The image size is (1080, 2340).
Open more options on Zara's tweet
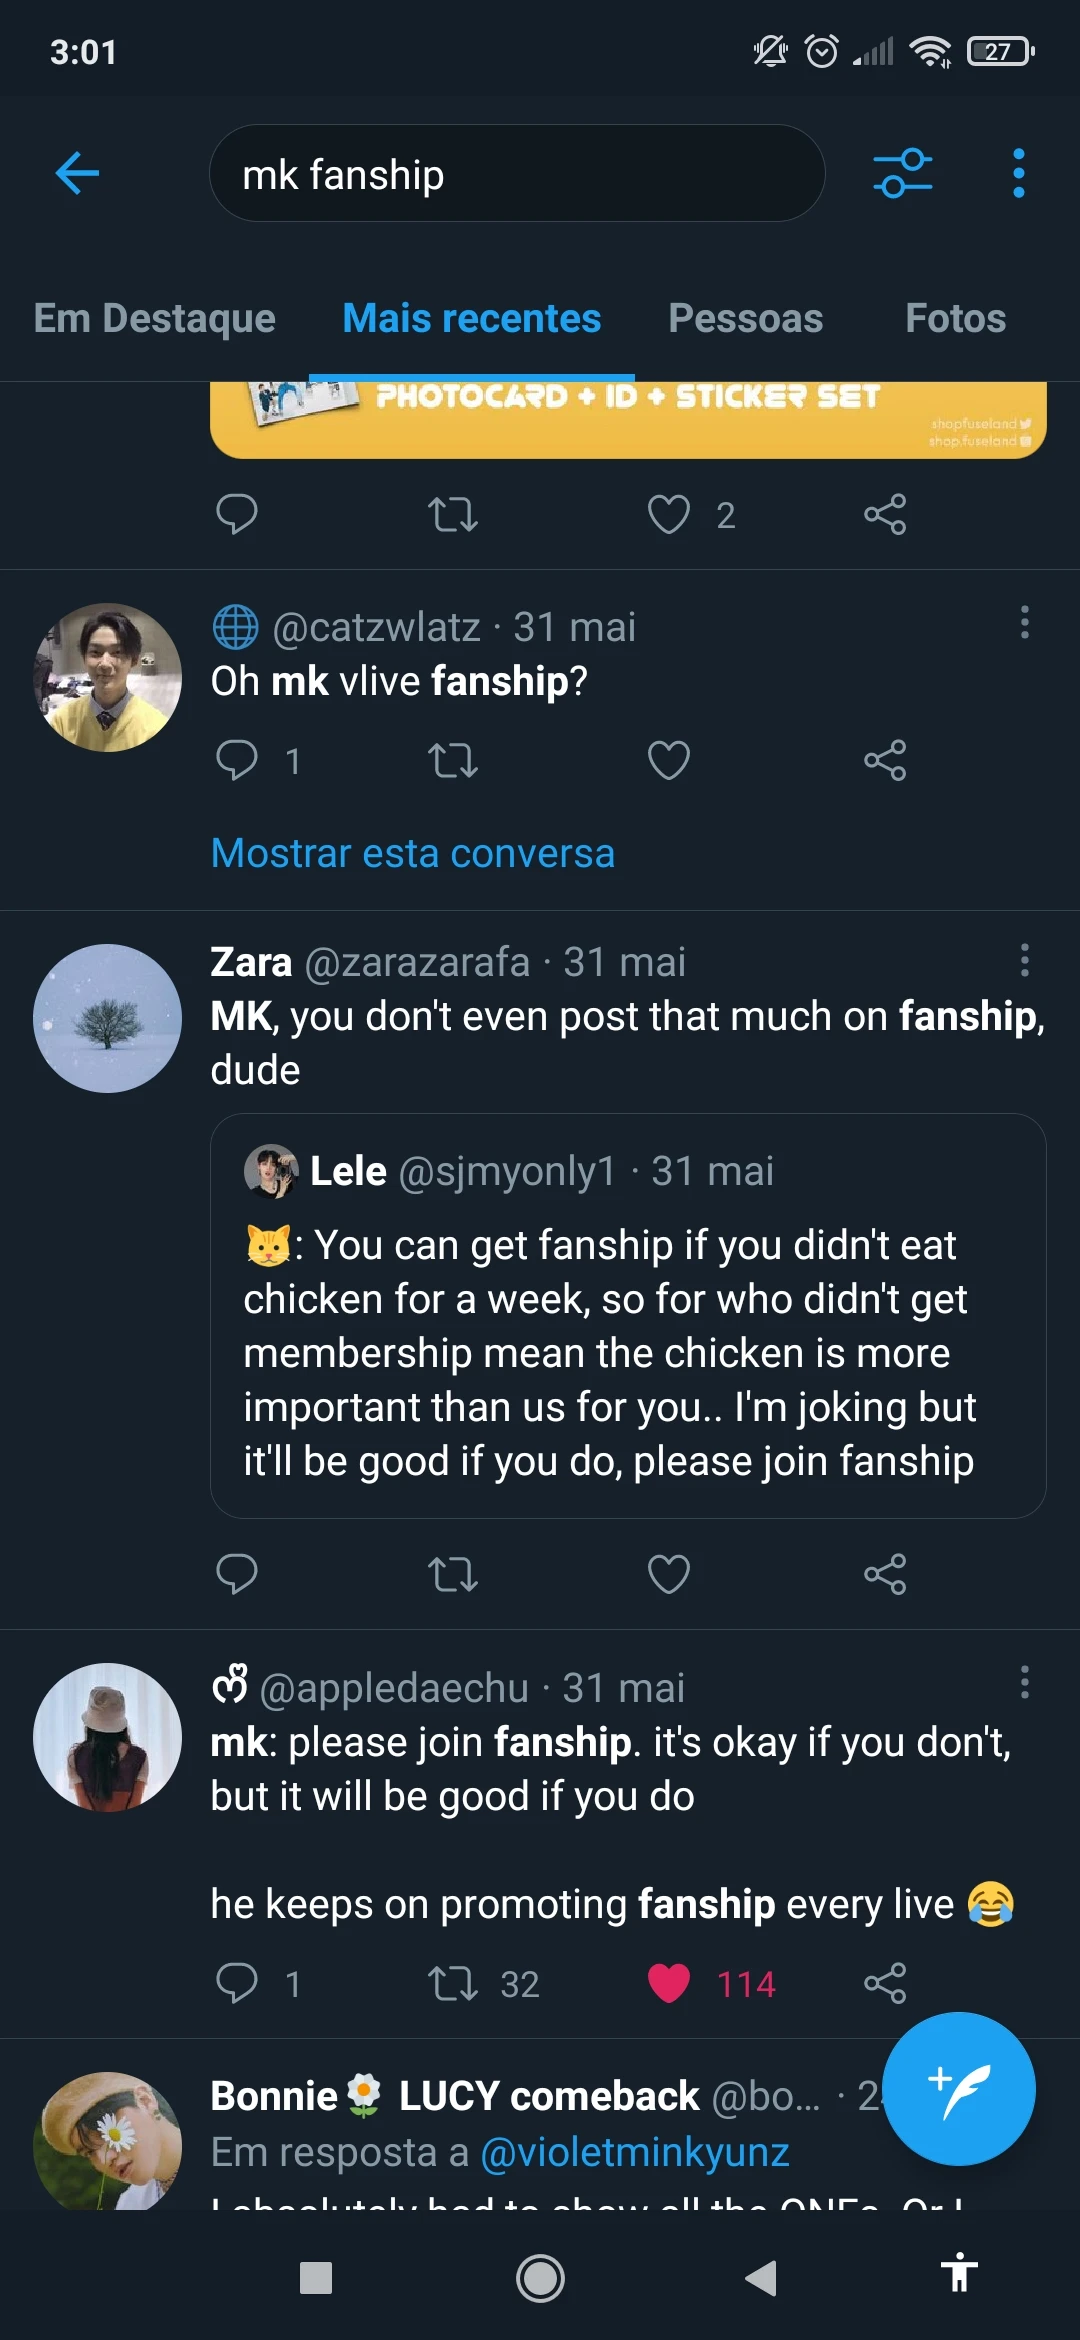coord(1024,960)
